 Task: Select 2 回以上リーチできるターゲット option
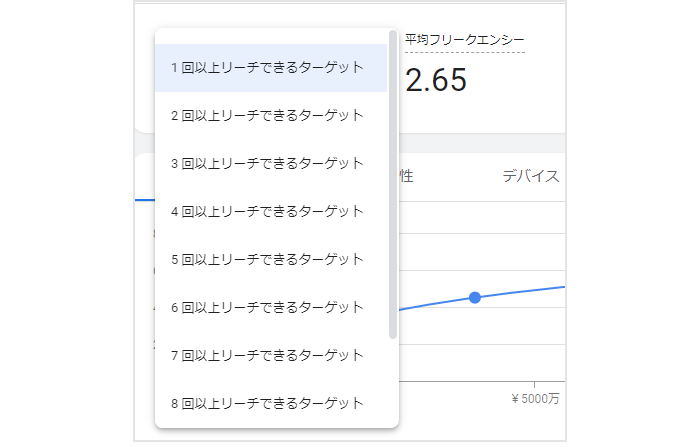click(271, 116)
